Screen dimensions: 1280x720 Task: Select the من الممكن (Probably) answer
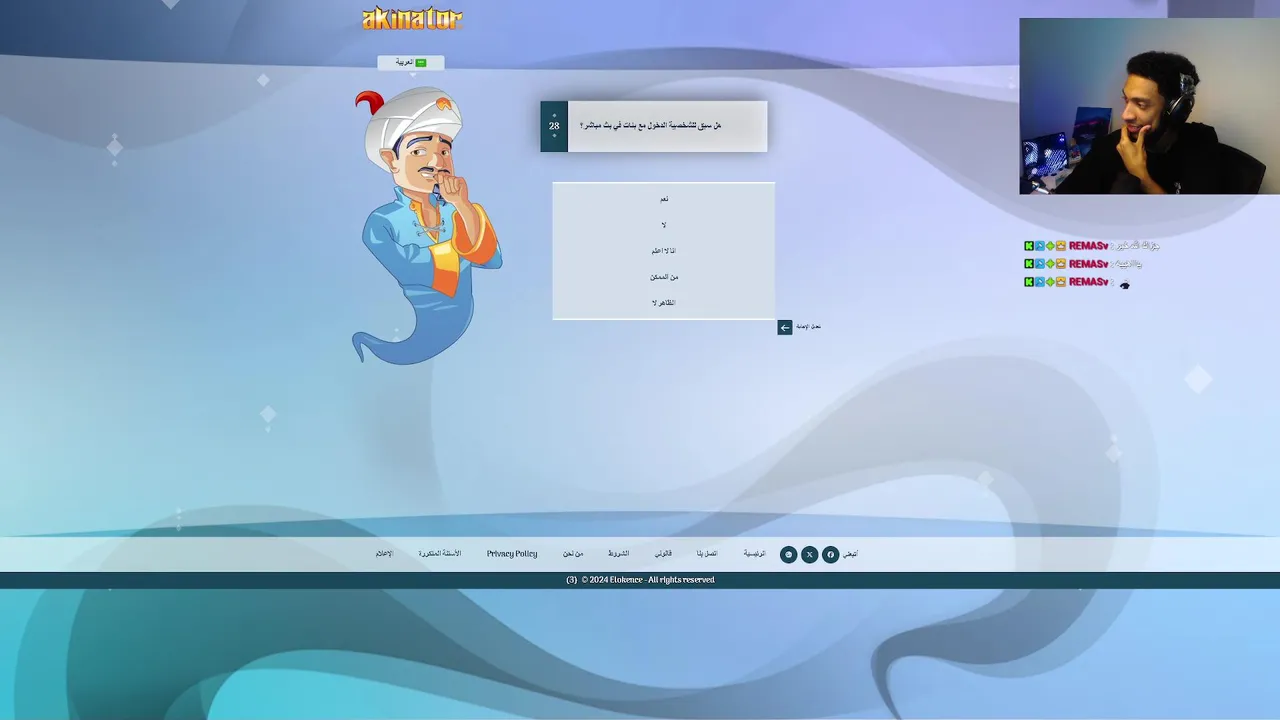tap(664, 277)
